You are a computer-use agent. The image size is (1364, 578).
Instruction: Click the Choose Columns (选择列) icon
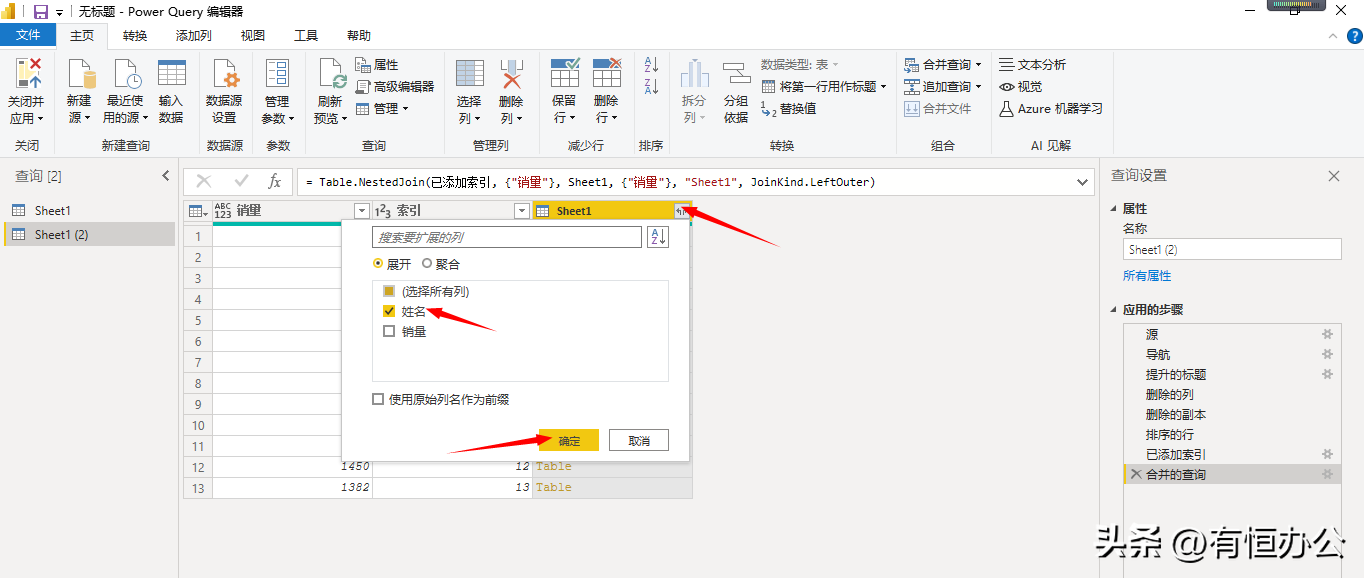tap(469, 74)
